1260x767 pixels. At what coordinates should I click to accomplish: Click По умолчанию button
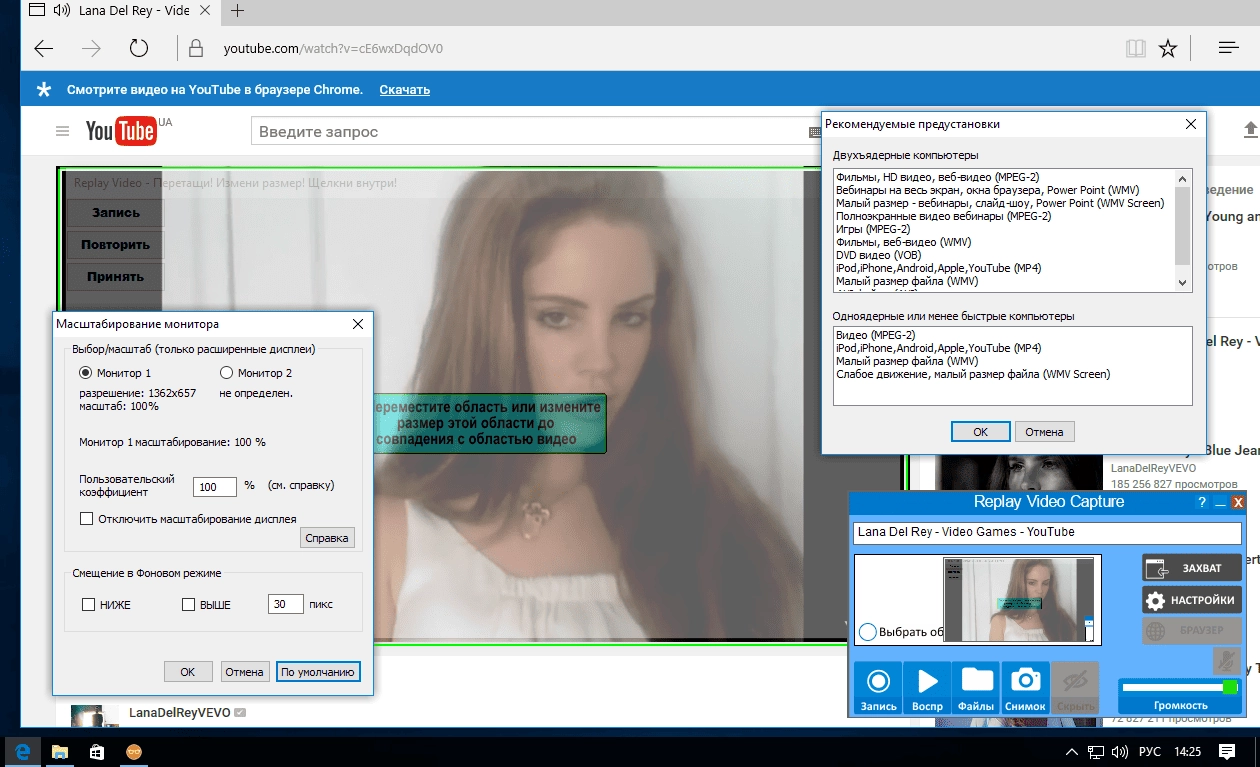point(317,672)
